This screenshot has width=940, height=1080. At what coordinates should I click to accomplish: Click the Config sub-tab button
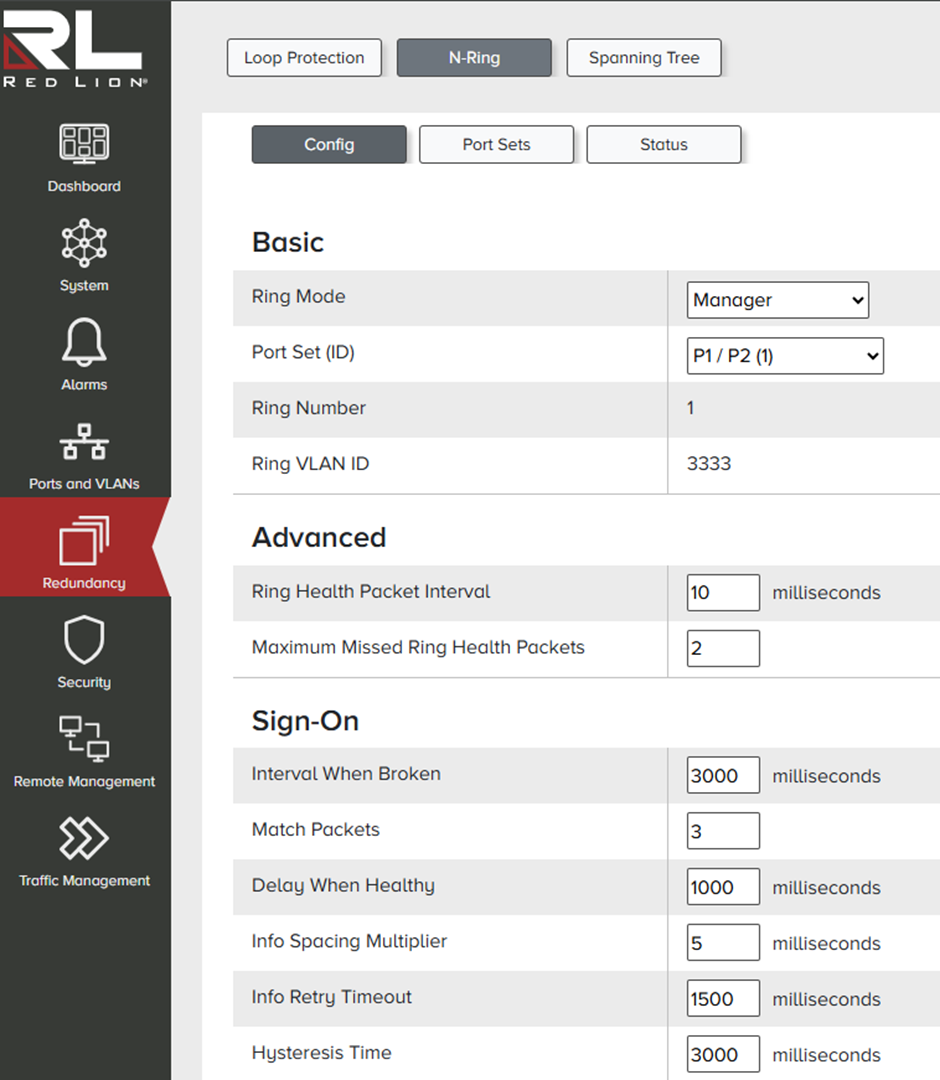tap(329, 145)
